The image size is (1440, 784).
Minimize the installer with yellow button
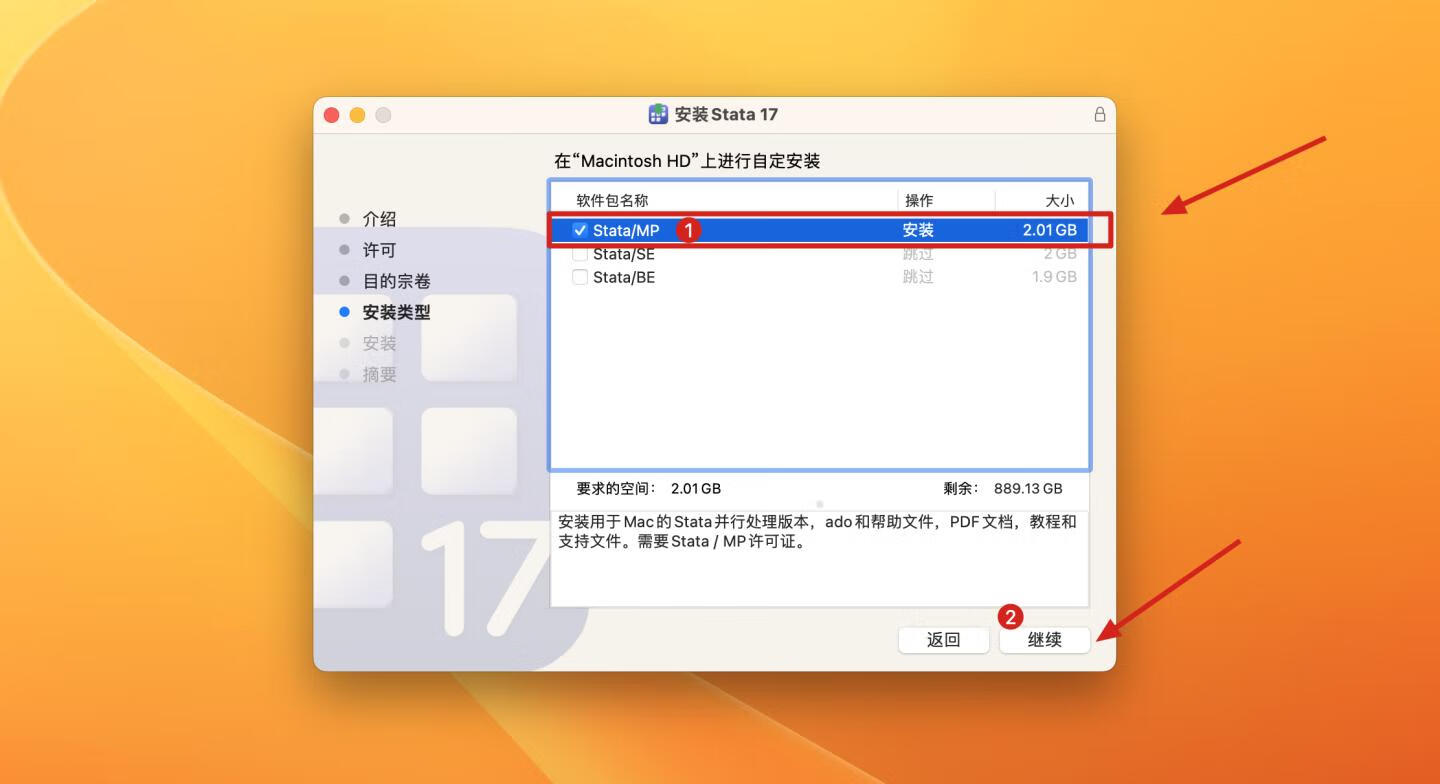pyautogui.click(x=357, y=115)
